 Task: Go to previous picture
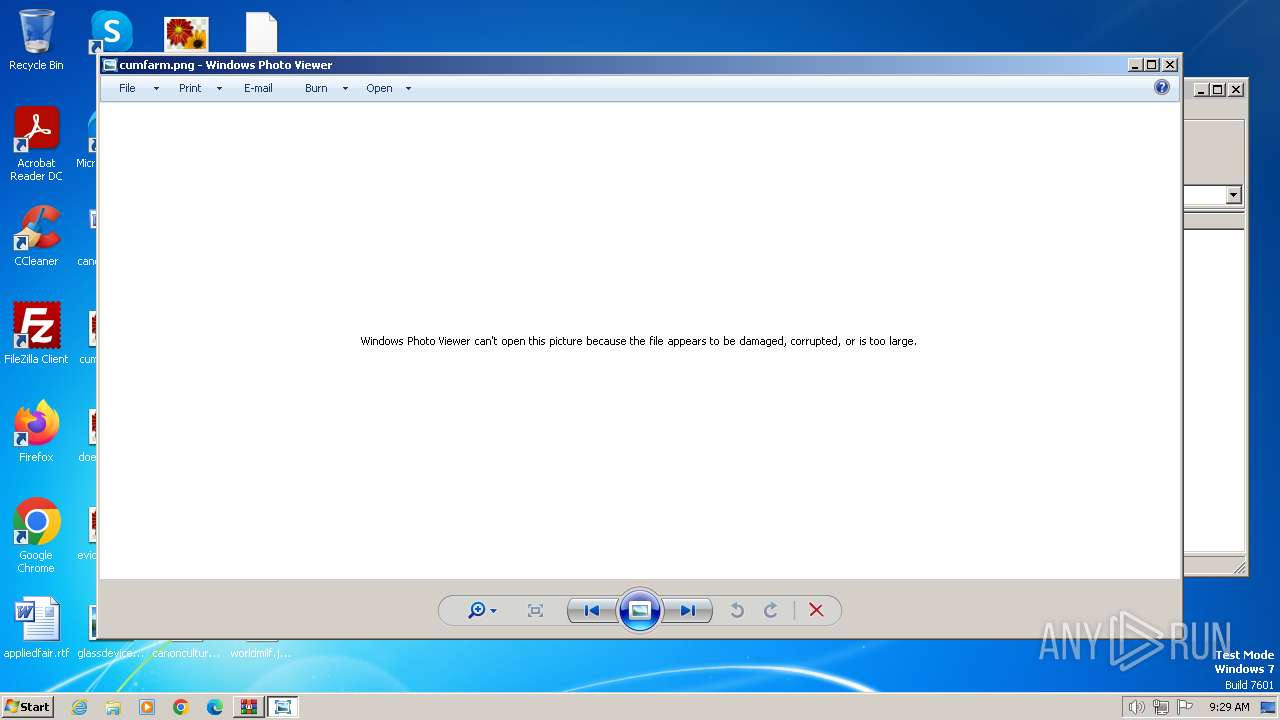click(592, 610)
